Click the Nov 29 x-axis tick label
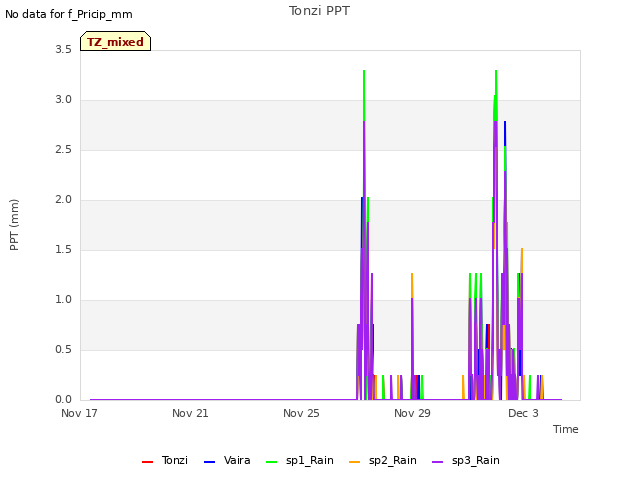This screenshot has width=640, height=480. pyautogui.click(x=412, y=413)
